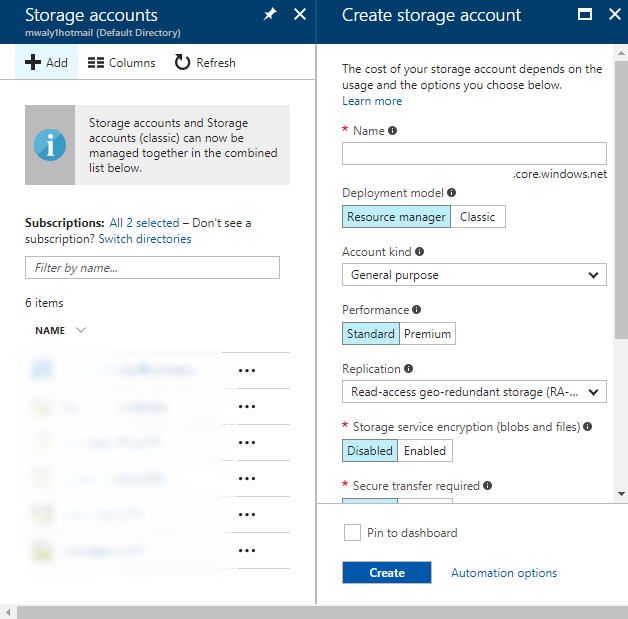
Task: Click scroll up arrow in create blade
Action: point(621,53)
